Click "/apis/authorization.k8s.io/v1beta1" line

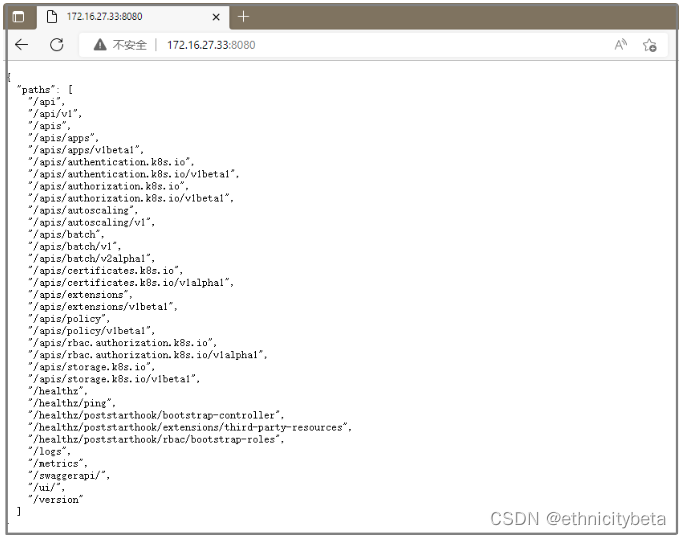point(131,198)
